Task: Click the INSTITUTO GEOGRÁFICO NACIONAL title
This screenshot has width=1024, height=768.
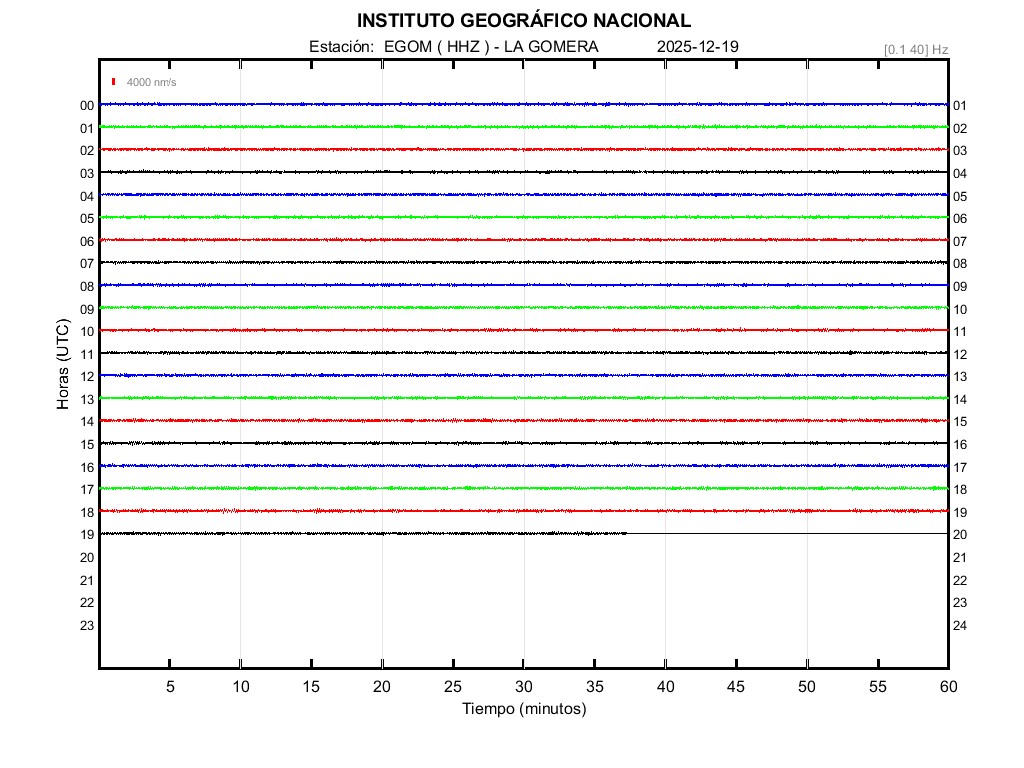Action: (x=523, y=21)
